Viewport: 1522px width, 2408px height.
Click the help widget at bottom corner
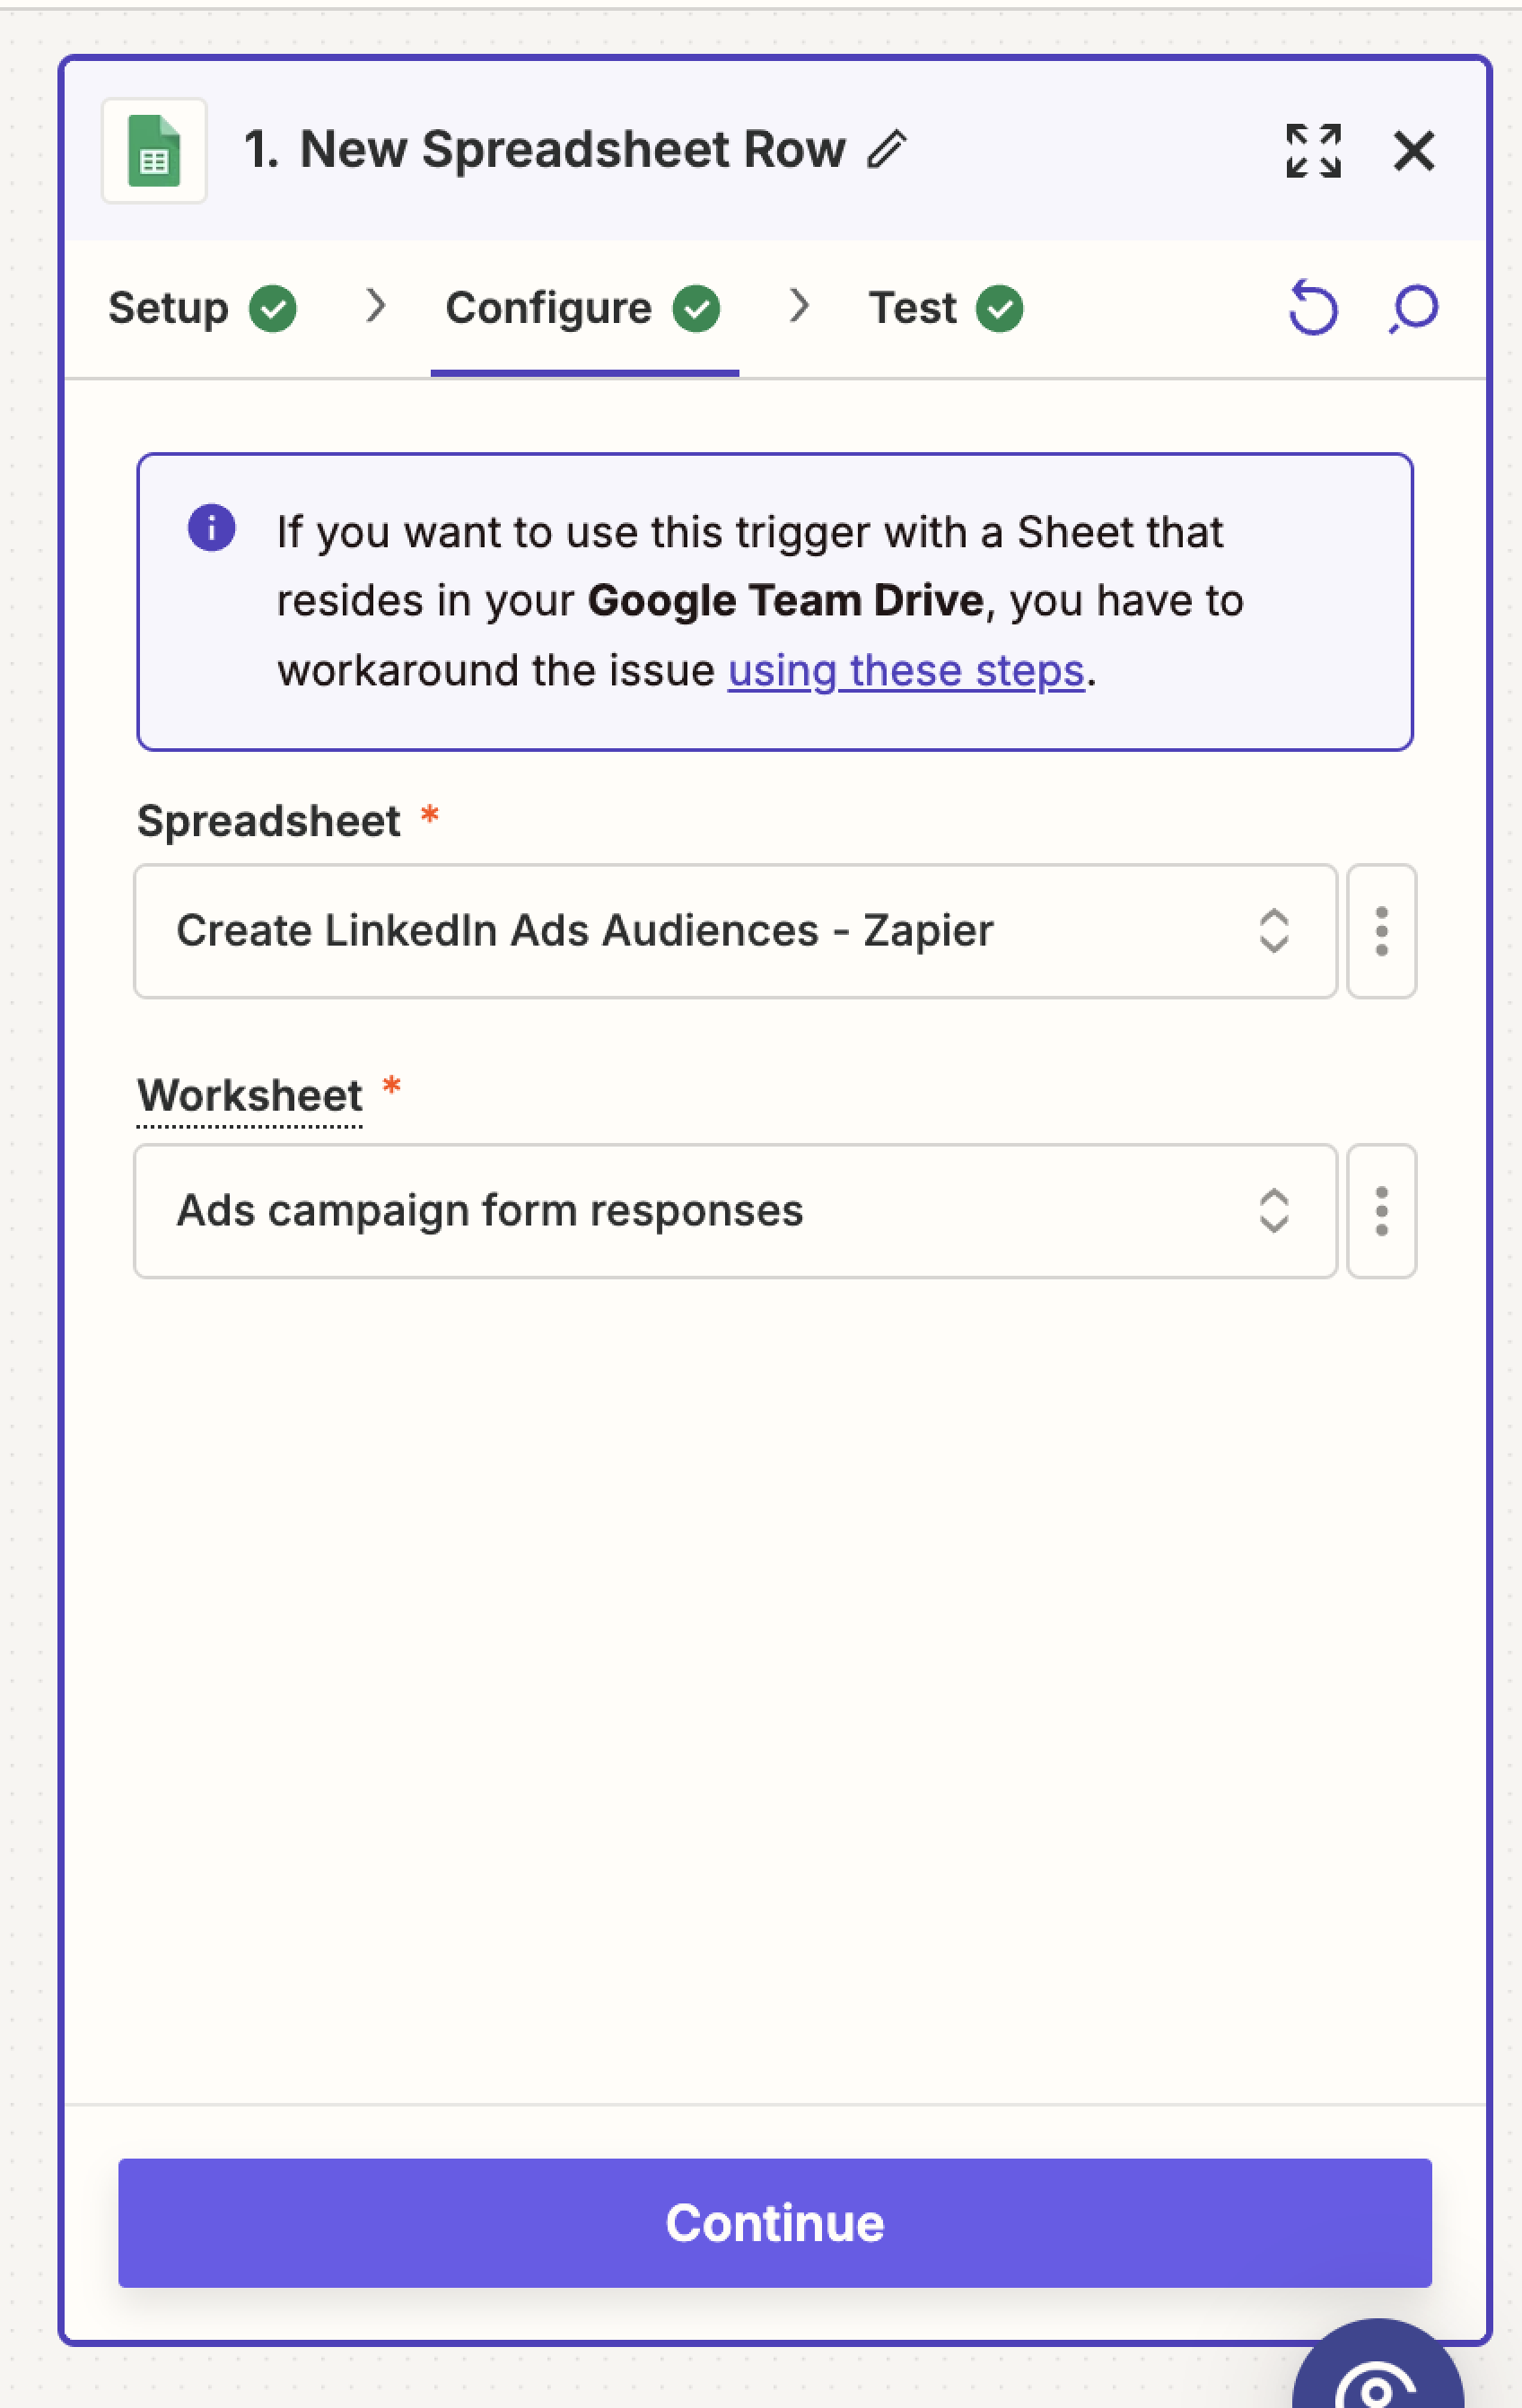[1380, 2375]
